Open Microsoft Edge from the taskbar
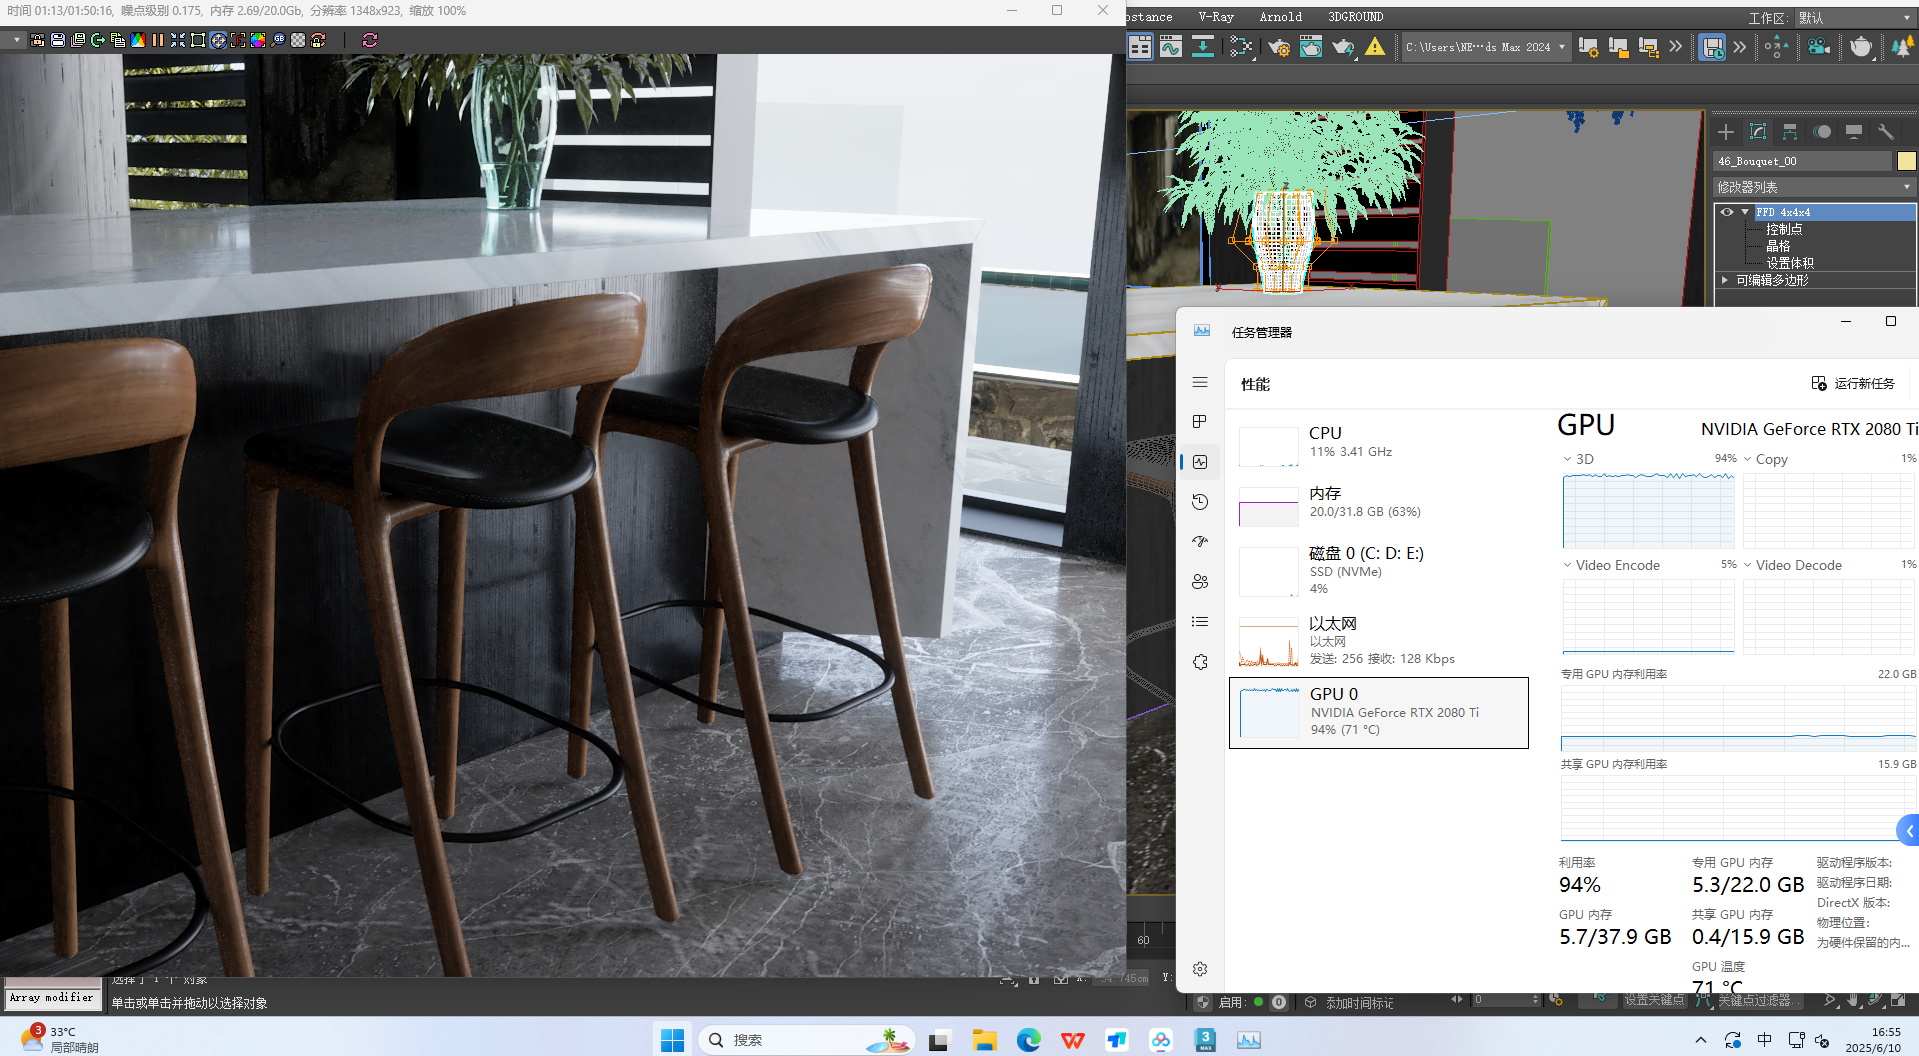The width and height of the screenshot is (1919, 1056). (1029, 1040)
